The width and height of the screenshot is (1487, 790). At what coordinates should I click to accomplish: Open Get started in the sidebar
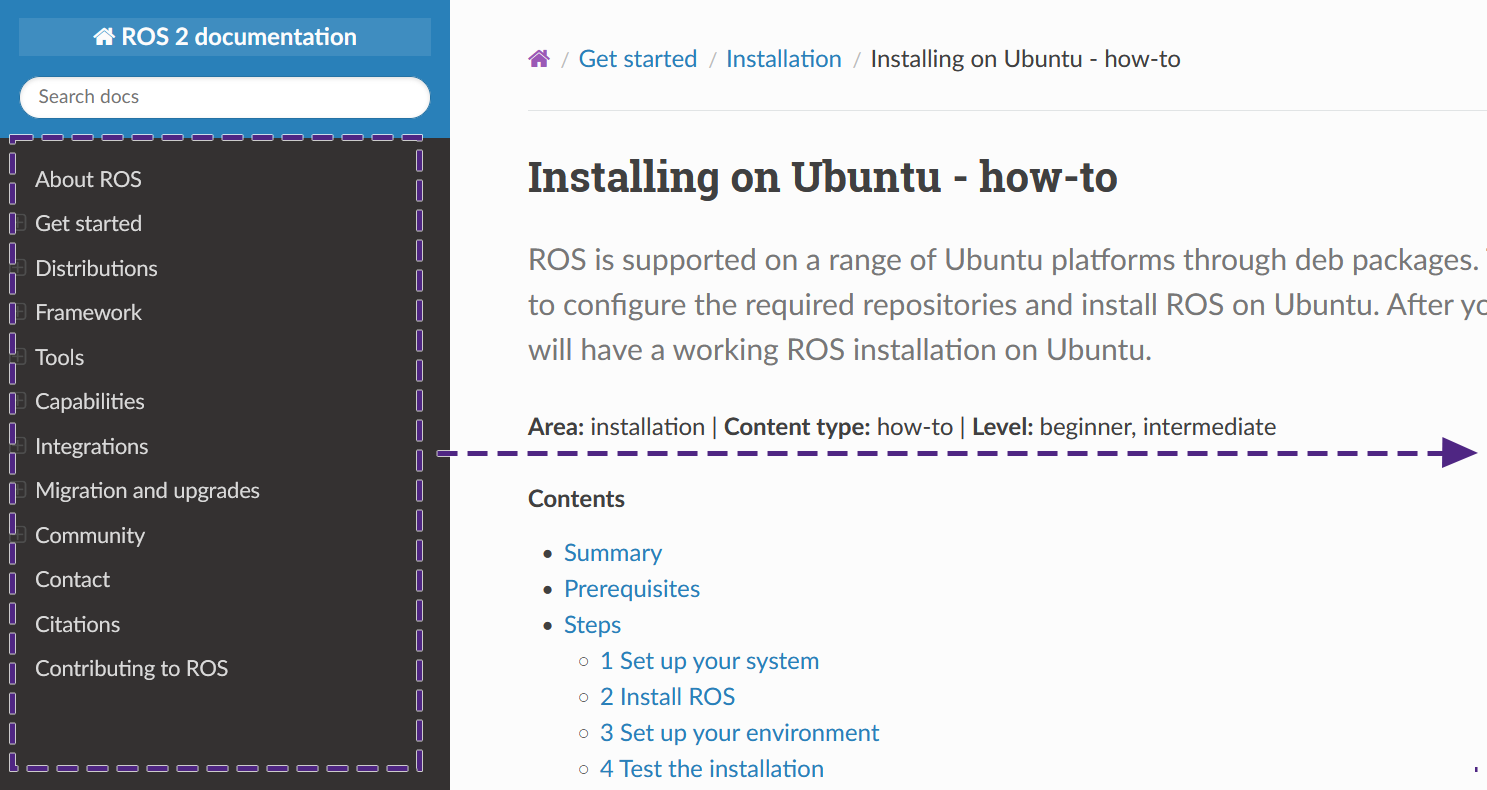pyautogui.click(x=88, y=224)
